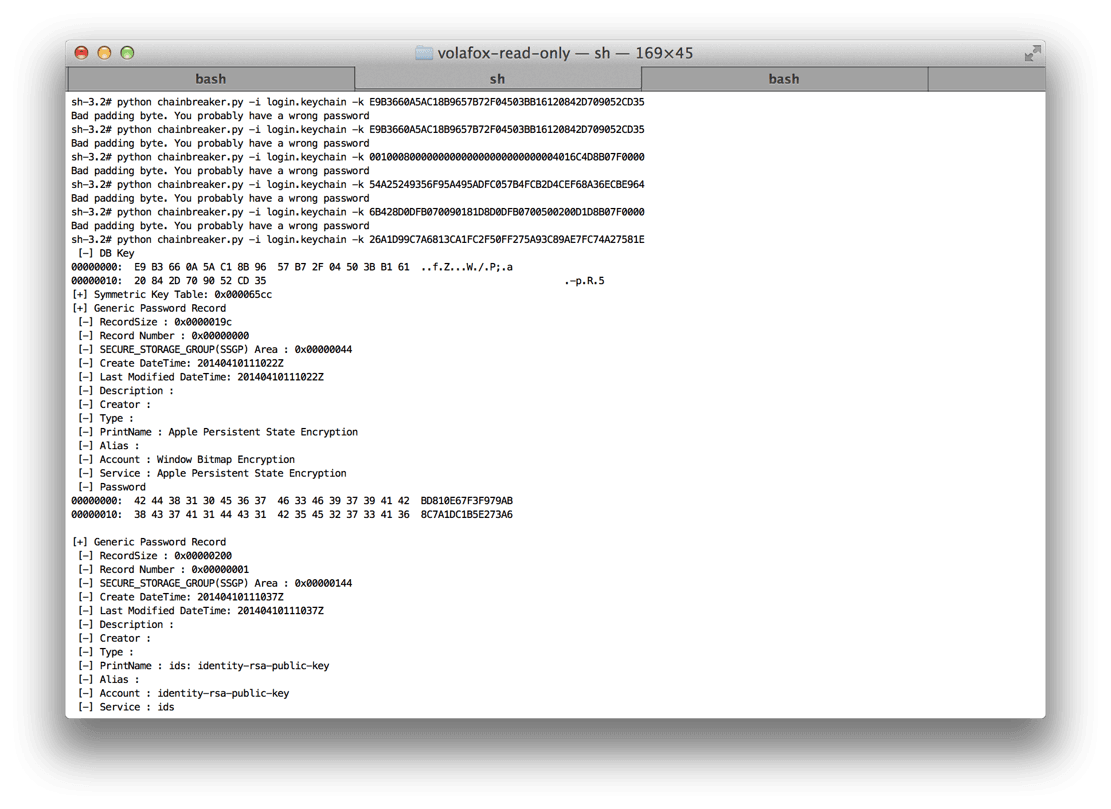The image size is (1111, 809).
Task: Minimize the window with the yellow button
Action: click(104, 53)
